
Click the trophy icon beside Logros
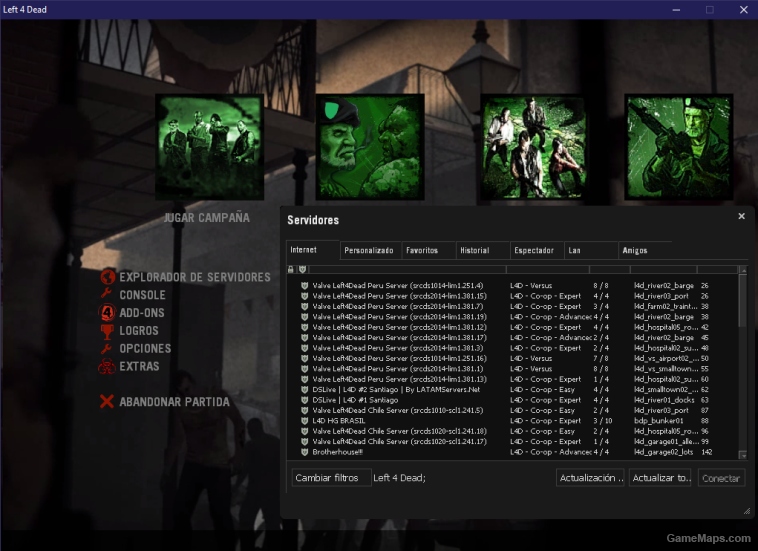107,331
